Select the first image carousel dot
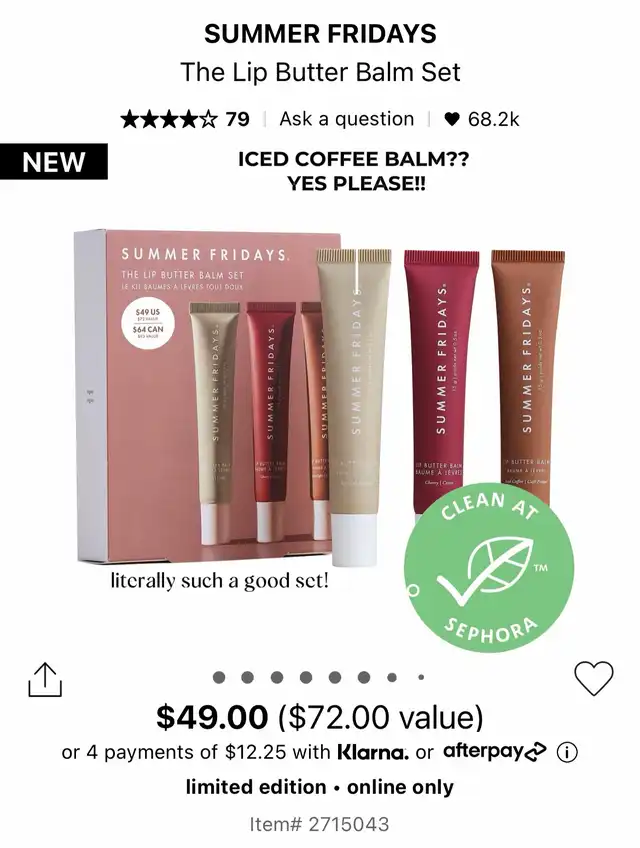Viewport: 640px width, 848px height. pyautogui.click(x=219, y=677)
